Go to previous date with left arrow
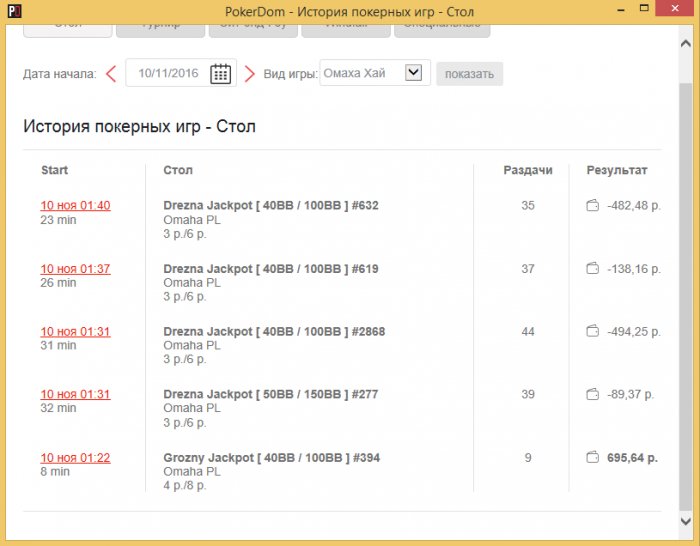 (x=111, y=74)
